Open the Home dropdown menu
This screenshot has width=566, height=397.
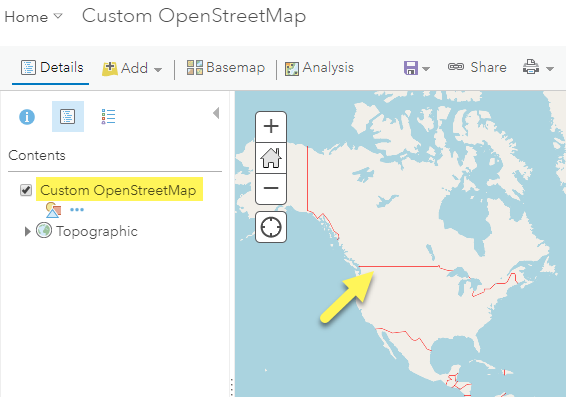34,17
